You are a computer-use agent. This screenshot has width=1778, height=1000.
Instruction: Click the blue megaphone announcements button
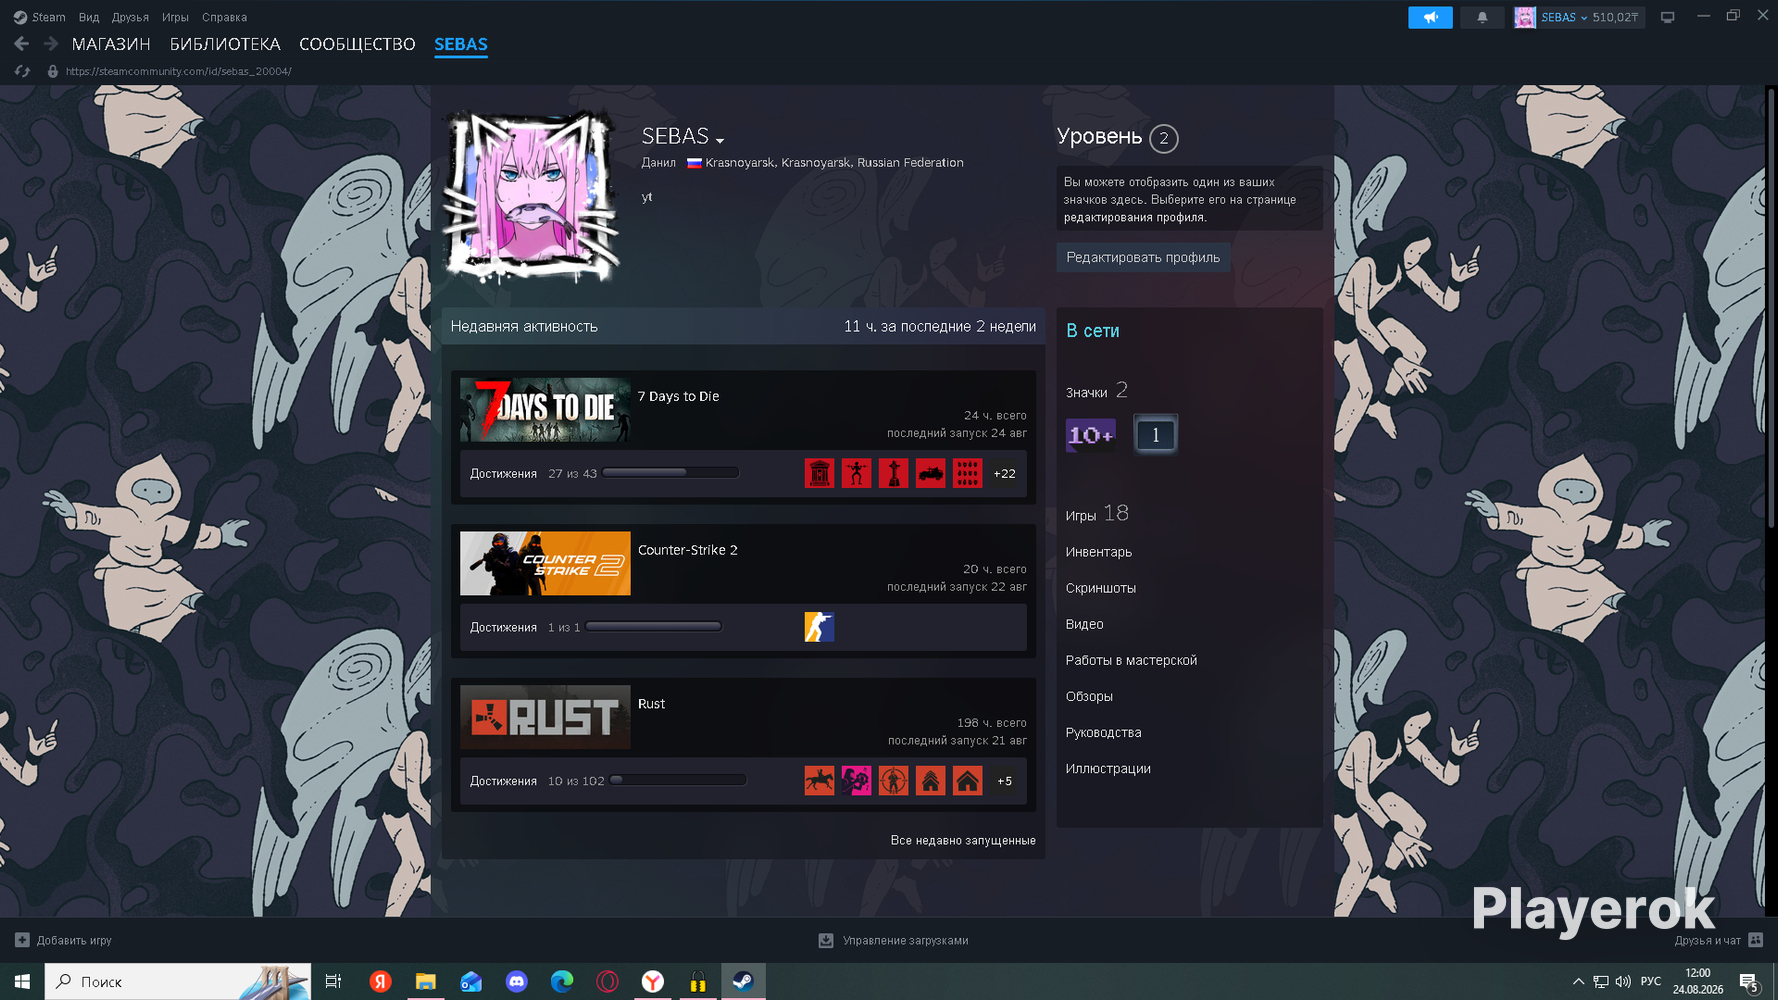[1430, 17]
